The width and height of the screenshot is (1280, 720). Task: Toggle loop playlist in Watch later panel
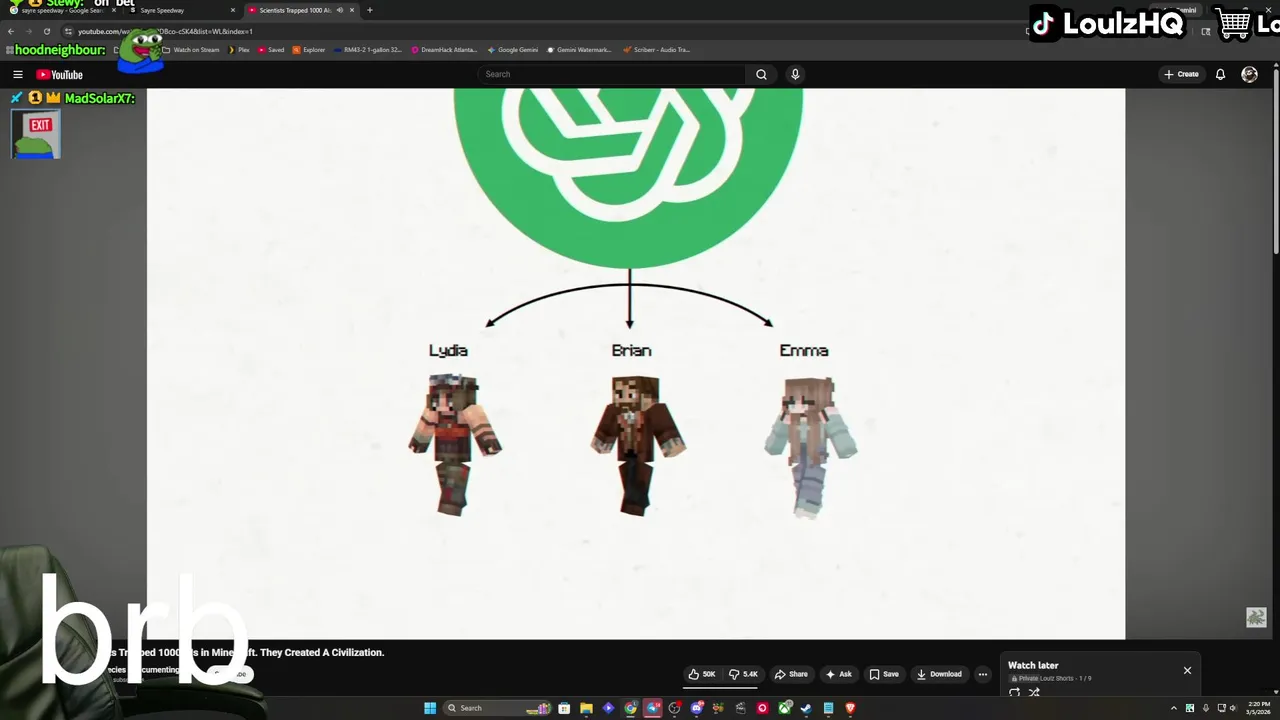1014,692
